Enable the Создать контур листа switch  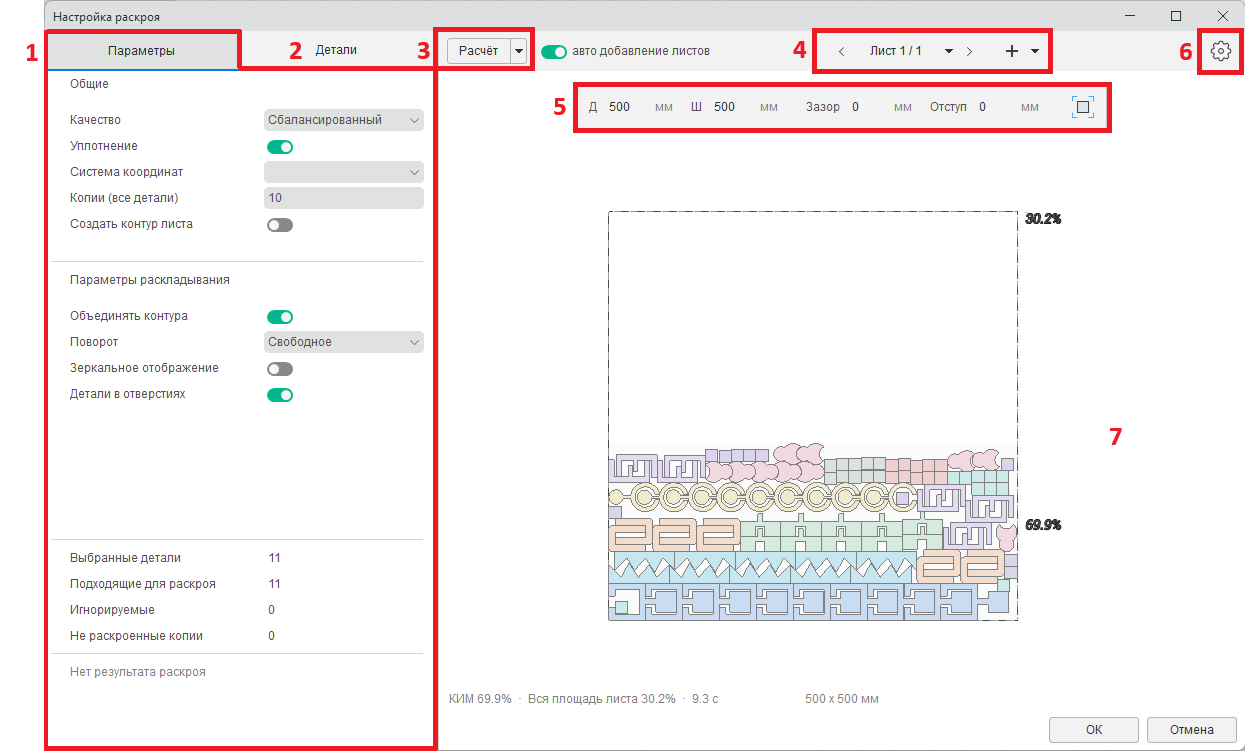click(280, 225)
